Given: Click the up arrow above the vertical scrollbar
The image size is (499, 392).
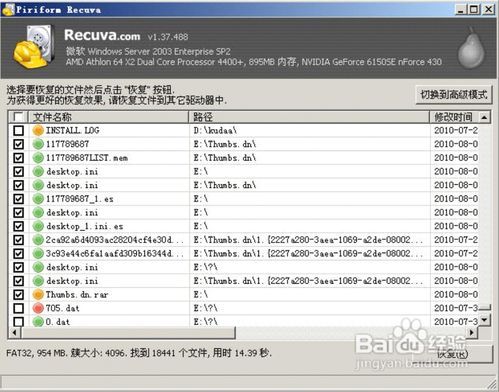Looking at the screenshot, I should (x=484, y=117).
